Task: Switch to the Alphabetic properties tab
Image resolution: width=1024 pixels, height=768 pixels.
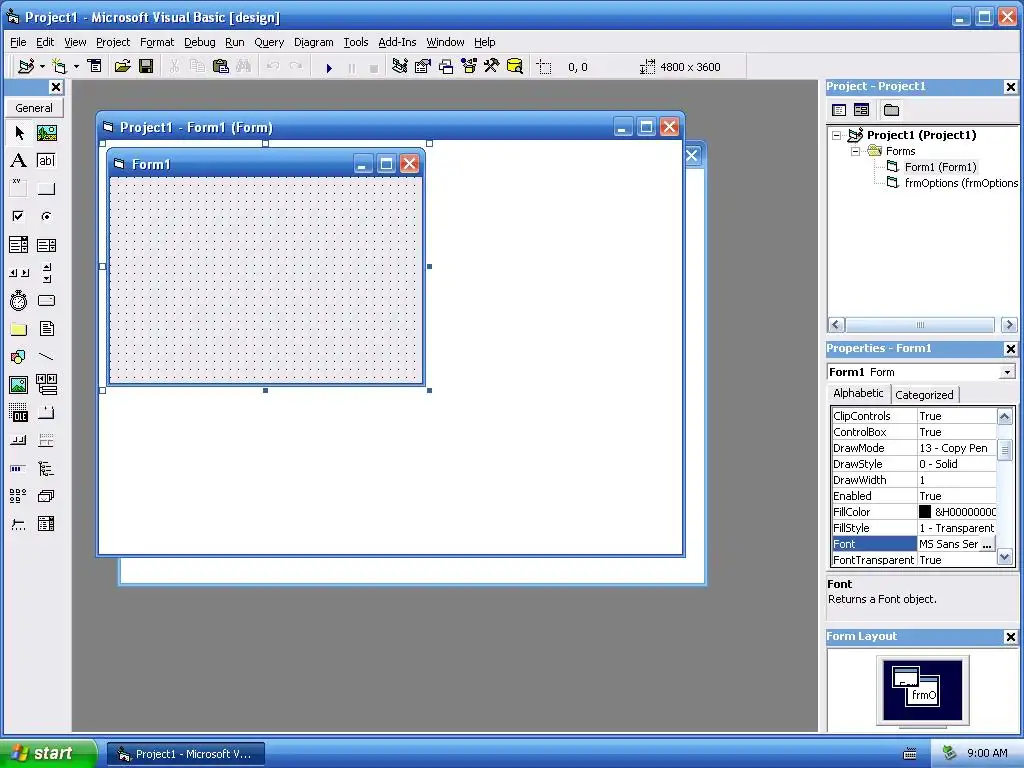Action: (858, 393)
